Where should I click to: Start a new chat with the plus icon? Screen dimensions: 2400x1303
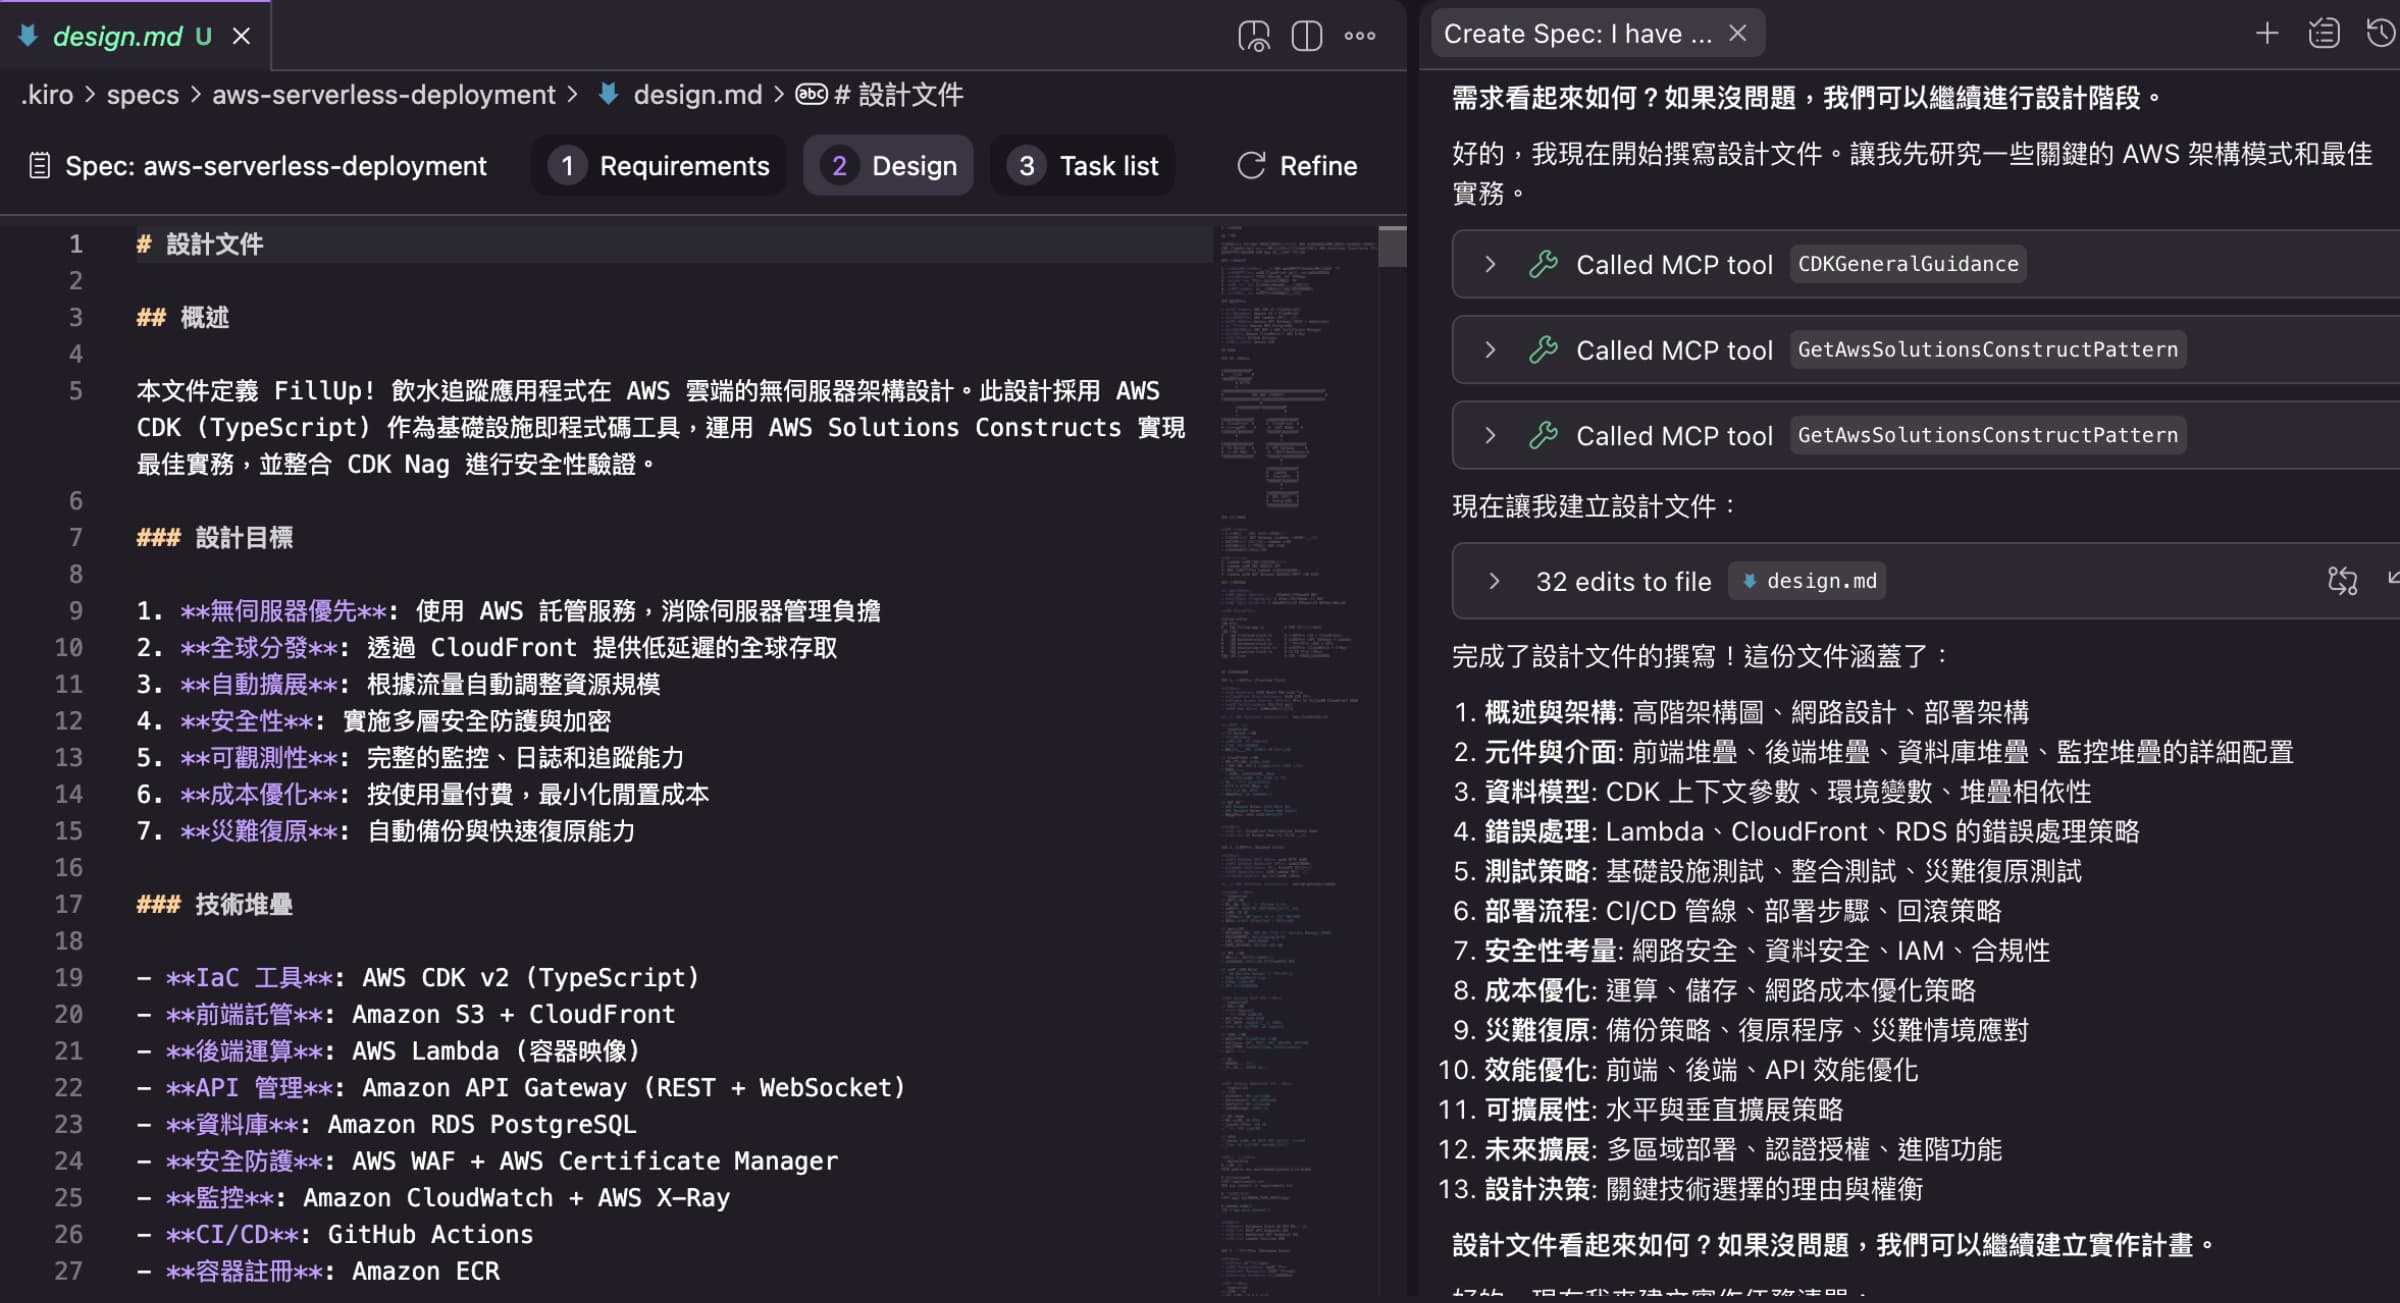(x=2265, y=33)
